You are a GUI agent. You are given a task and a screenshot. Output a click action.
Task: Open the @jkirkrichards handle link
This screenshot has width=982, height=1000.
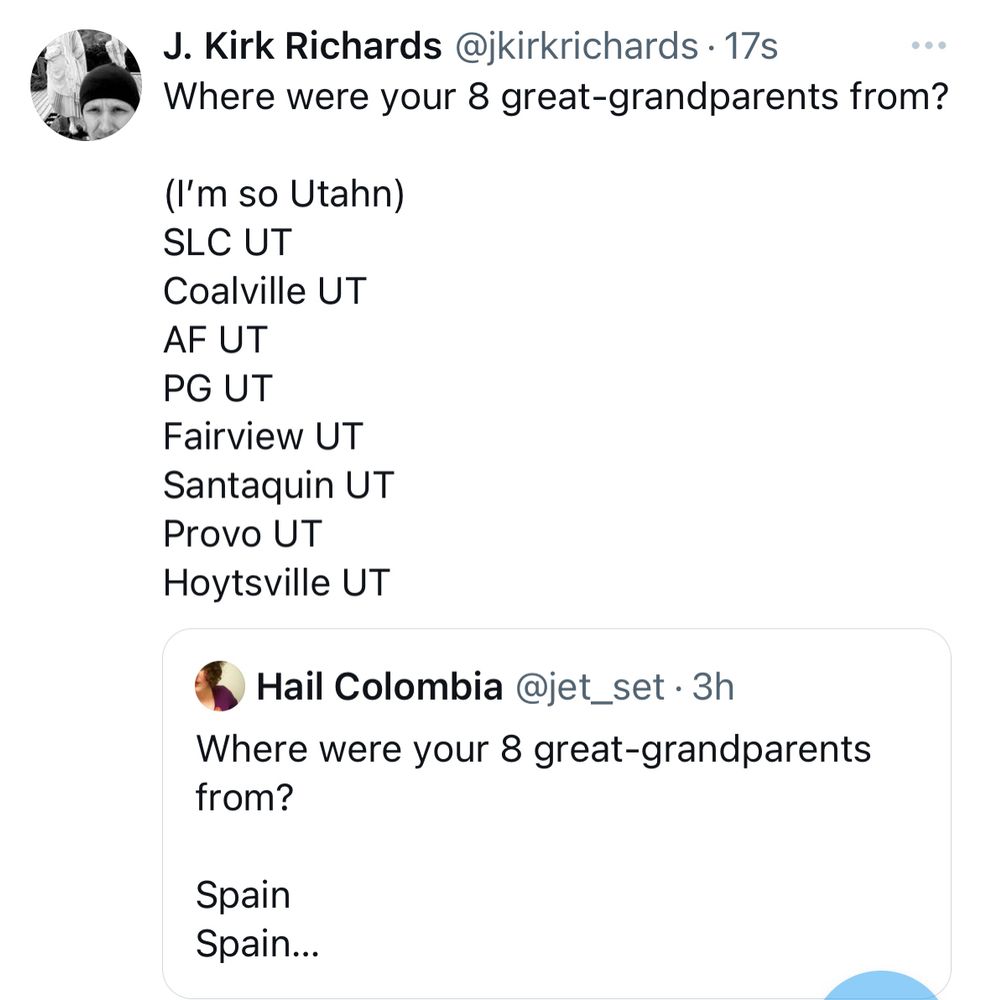coord(579,46)
